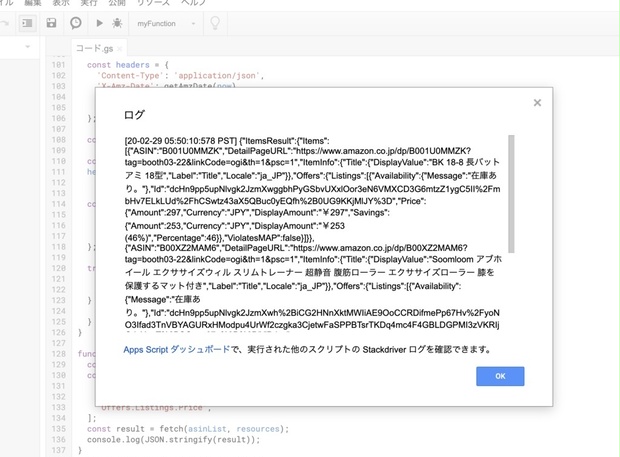Open the 実行 menu
Screen dimensions: 620x457
click(89, 3)
